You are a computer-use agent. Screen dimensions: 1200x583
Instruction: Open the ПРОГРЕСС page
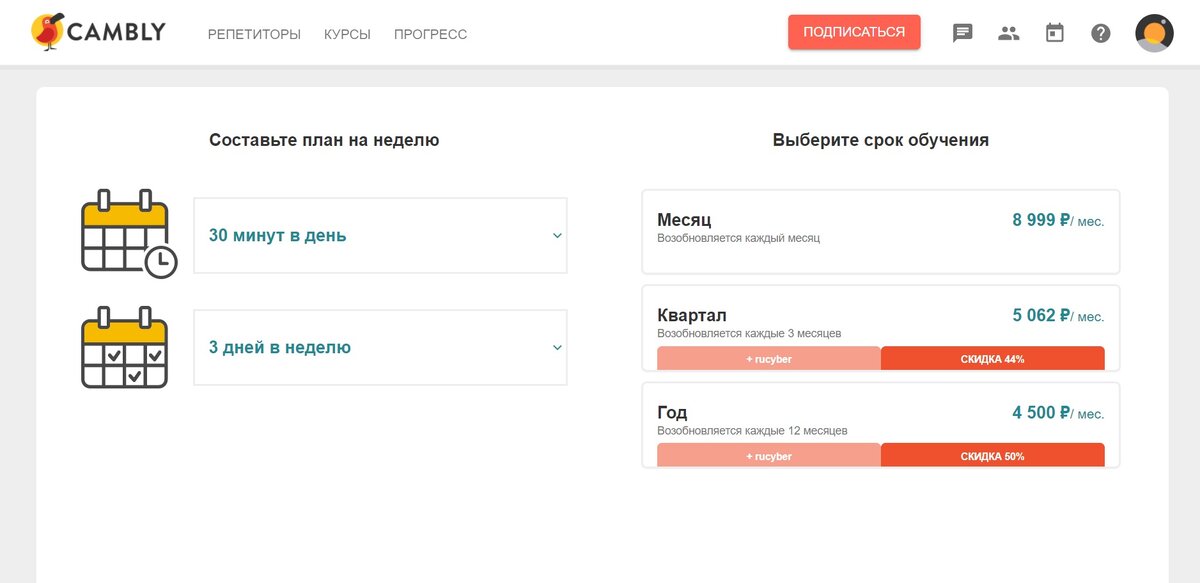click(x=430, y=34)
